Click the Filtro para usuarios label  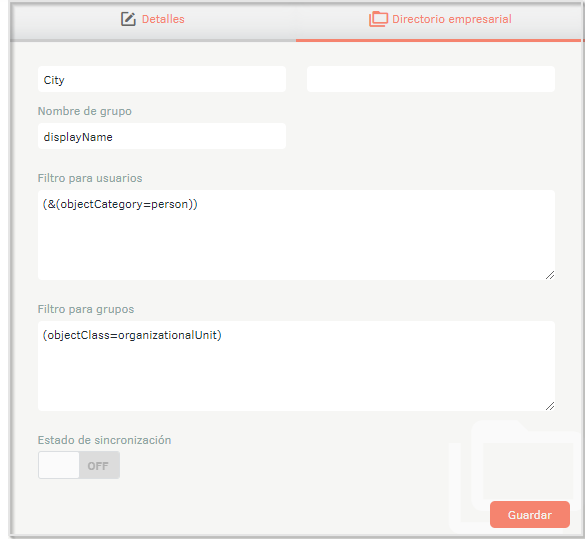click(x=90, y=178)
